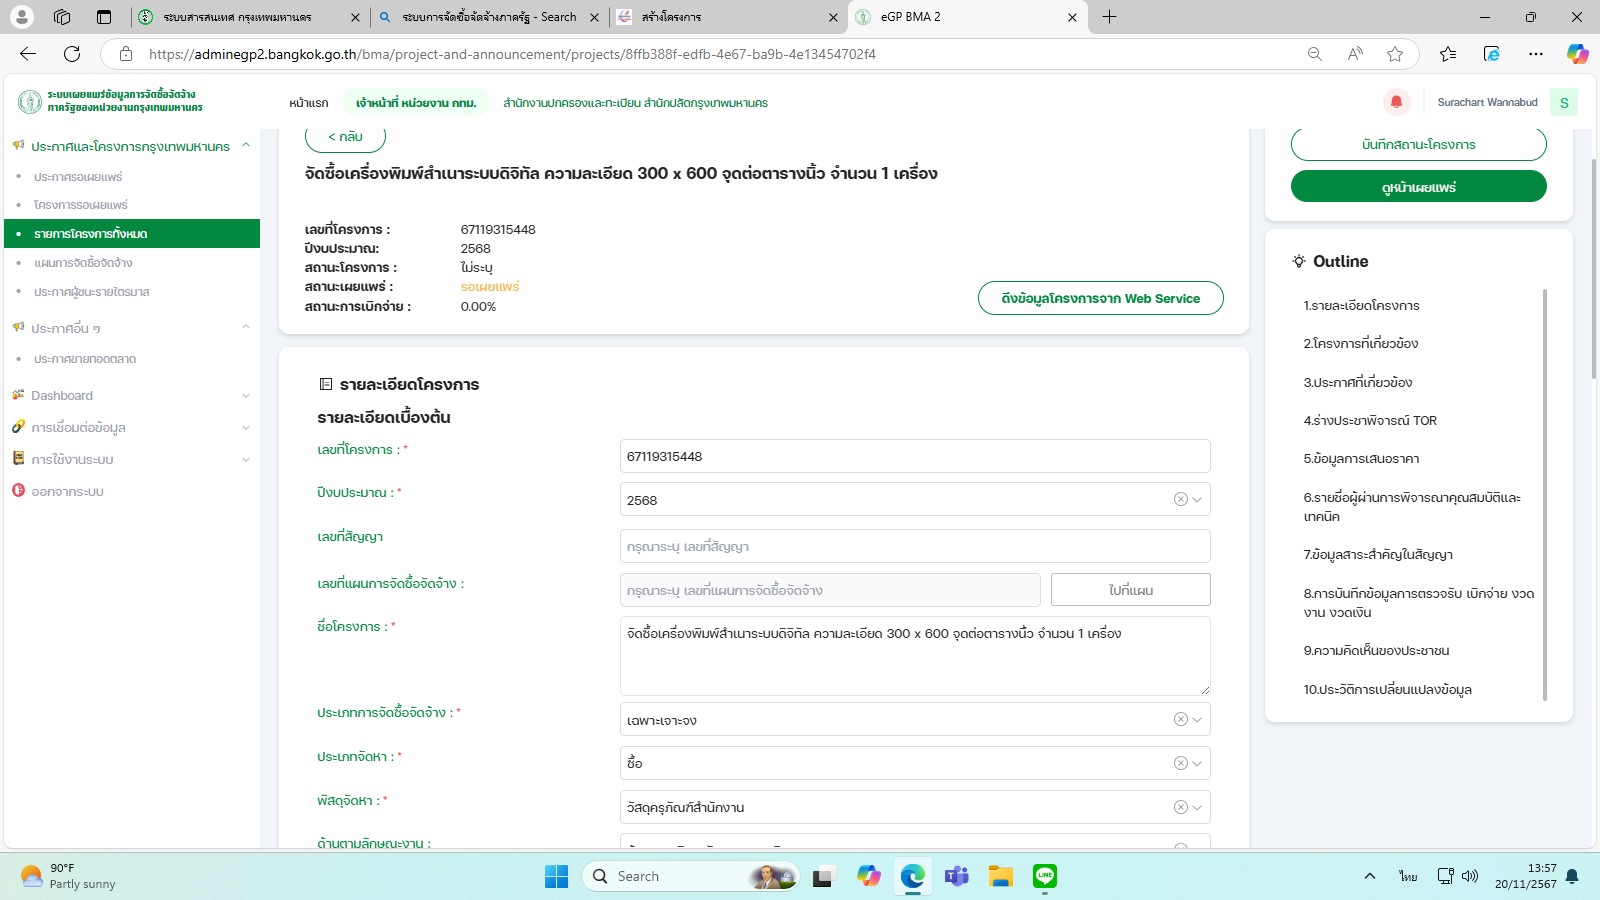Click the red notification bell icon
Viewport: 1600px width, 900px height.
[1396, 102]
